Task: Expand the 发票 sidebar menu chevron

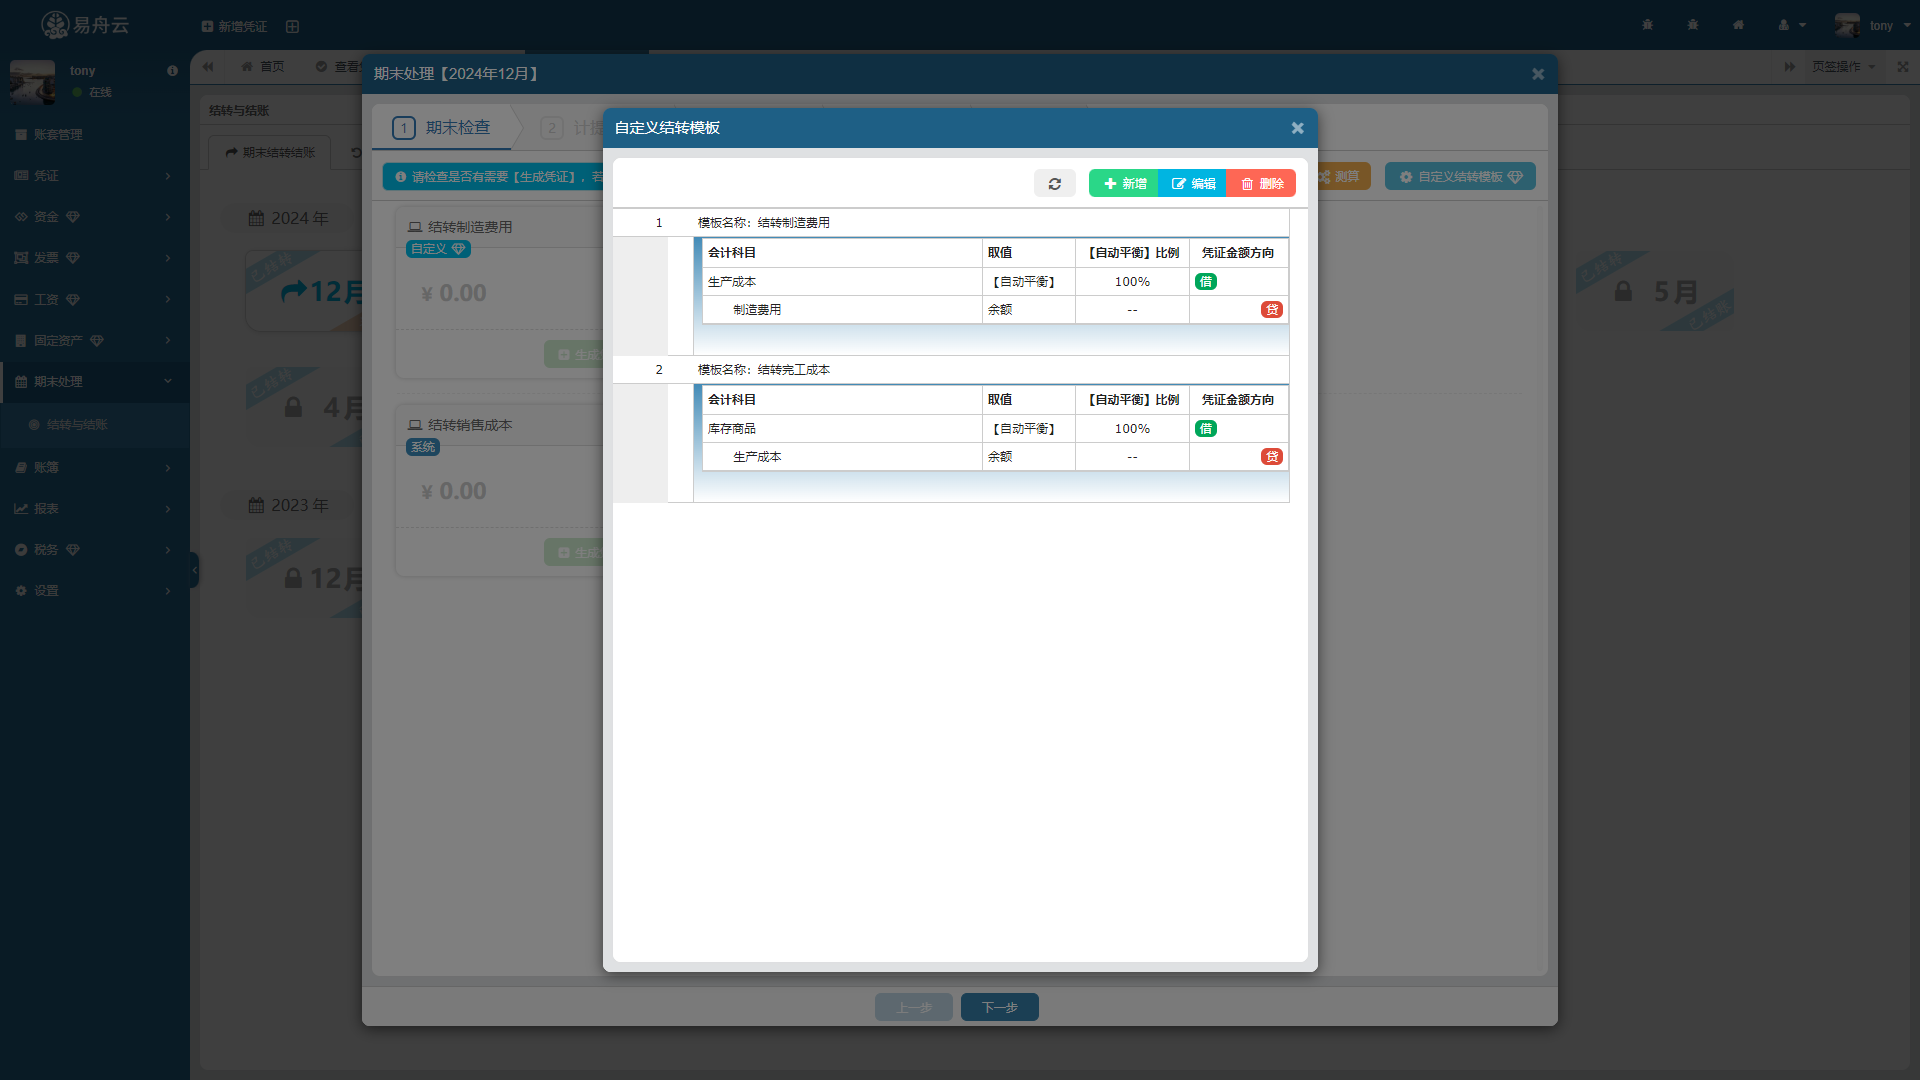Action: 168,258
